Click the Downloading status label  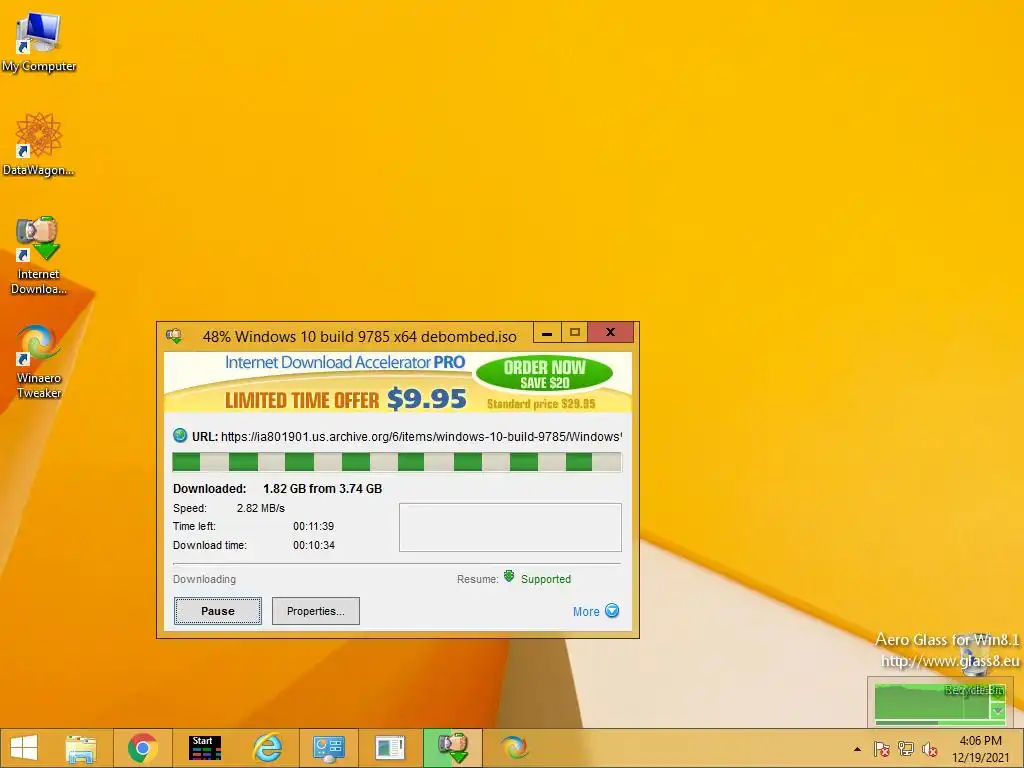pyautogui.click(x=204, y=579)
